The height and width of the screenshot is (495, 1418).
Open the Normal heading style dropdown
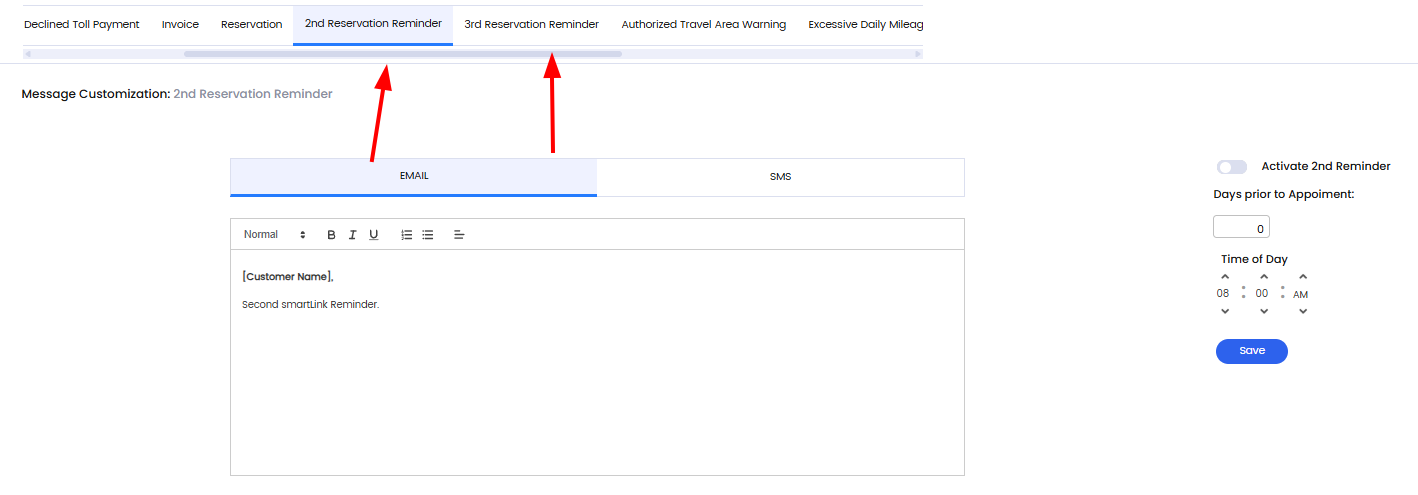click(275, 235)
